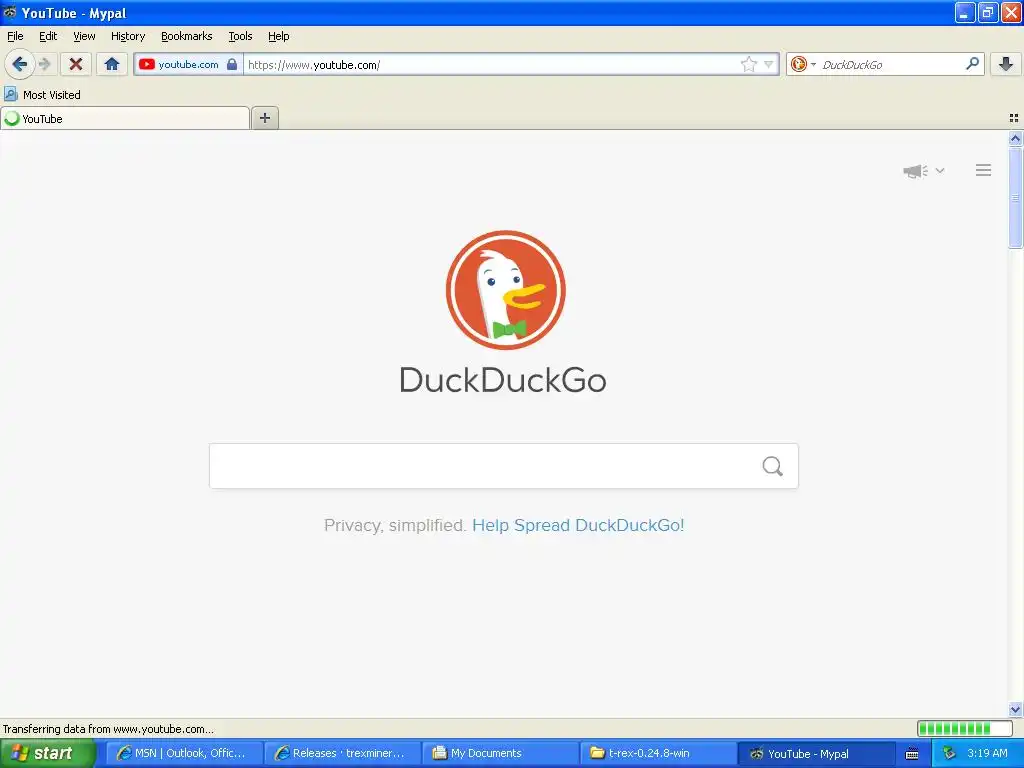
Task: Click the forward arrow navigation button
Action: pos(44,64)
